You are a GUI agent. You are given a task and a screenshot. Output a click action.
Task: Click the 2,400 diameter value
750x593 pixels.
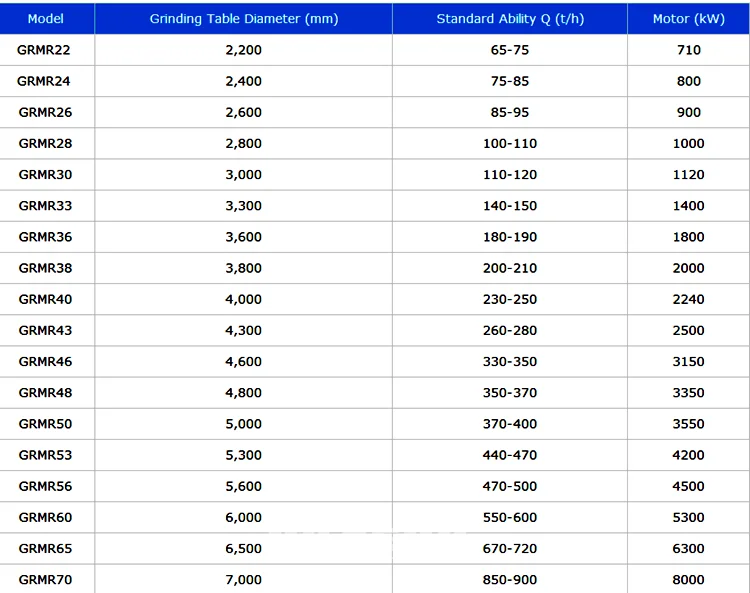click(x=244, y=81)
